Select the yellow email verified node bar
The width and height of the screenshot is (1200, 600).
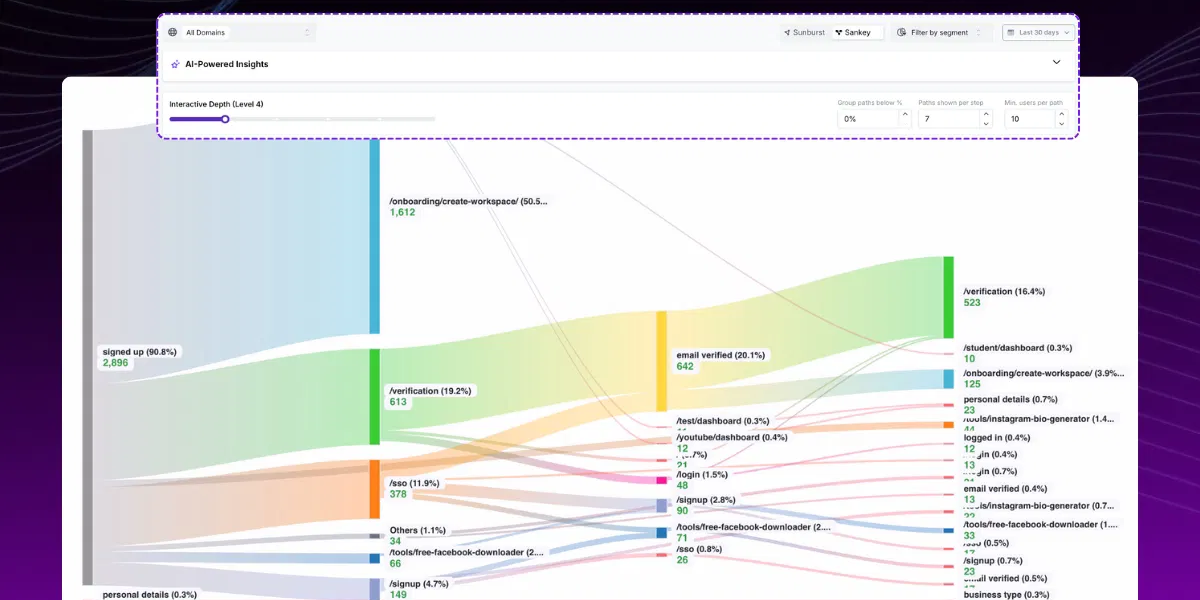(x=661, y=361)
